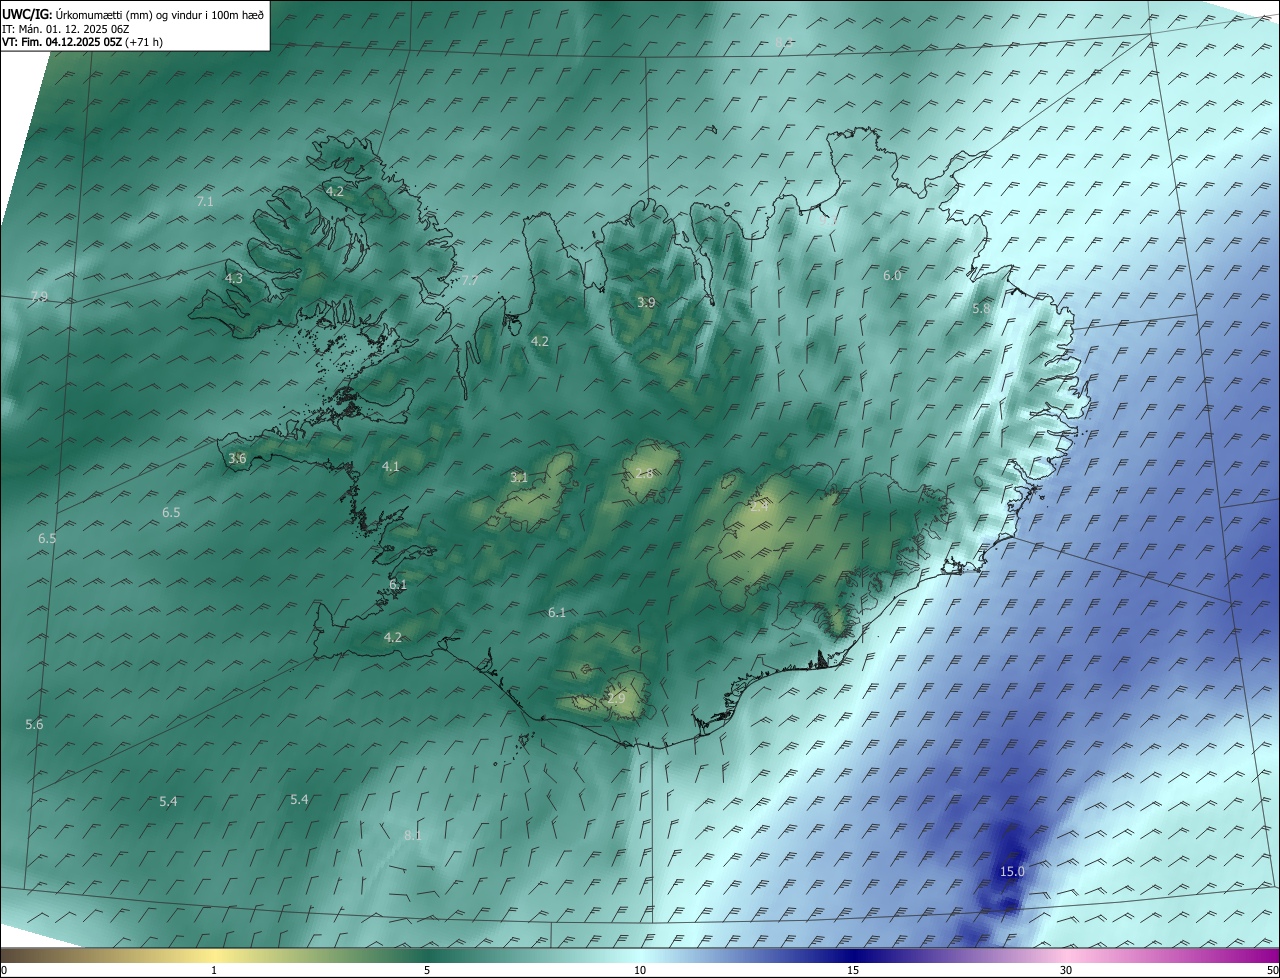The height and width of the screenshot is (978, 1280).
Task: Click the 2.8 value label
Action: [645, 473]
